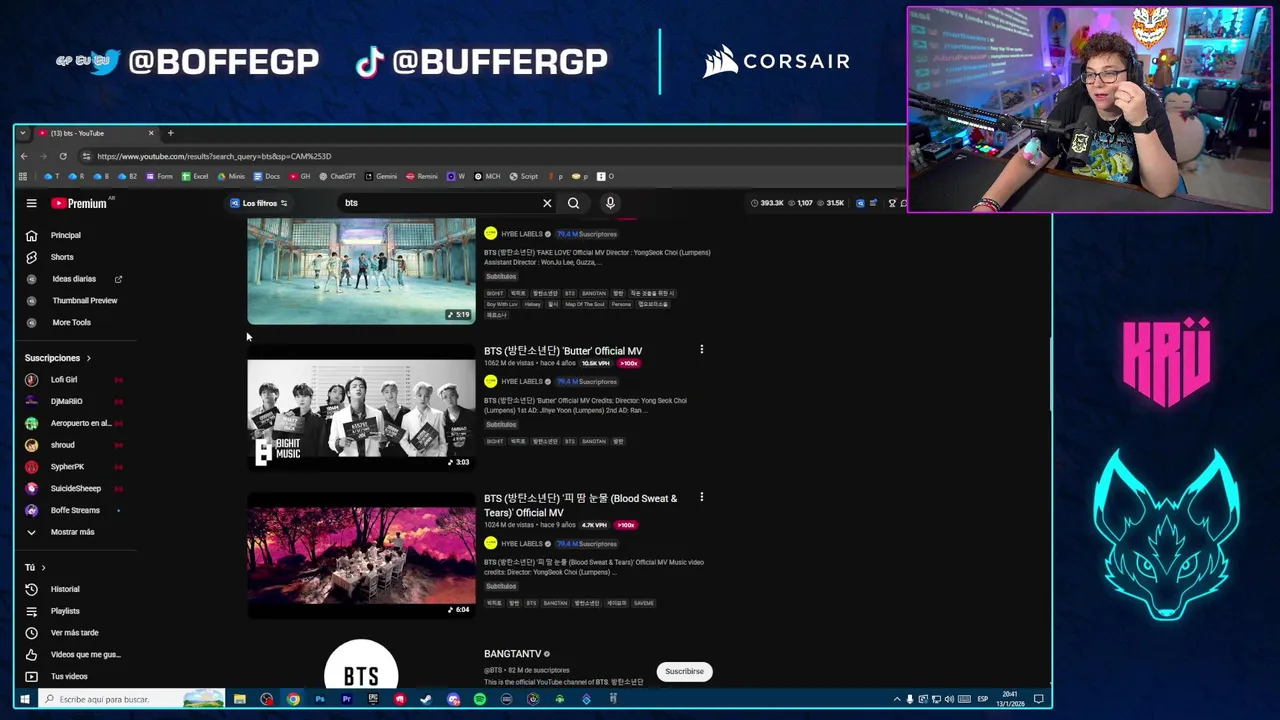Open the MCH bookmark
The width and height of the screenshot is (1280, 720).
point(487,176)
